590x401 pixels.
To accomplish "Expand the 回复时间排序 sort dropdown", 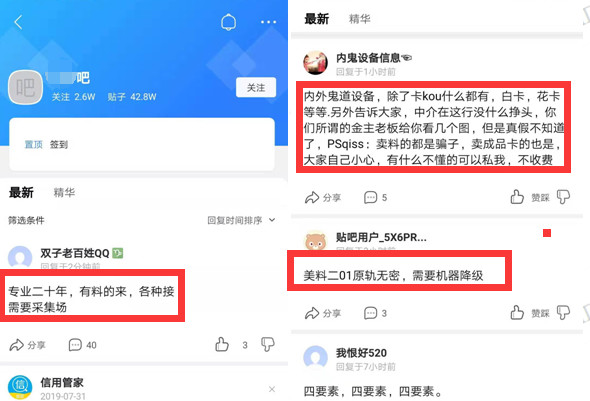I will (x=241, y=220).
